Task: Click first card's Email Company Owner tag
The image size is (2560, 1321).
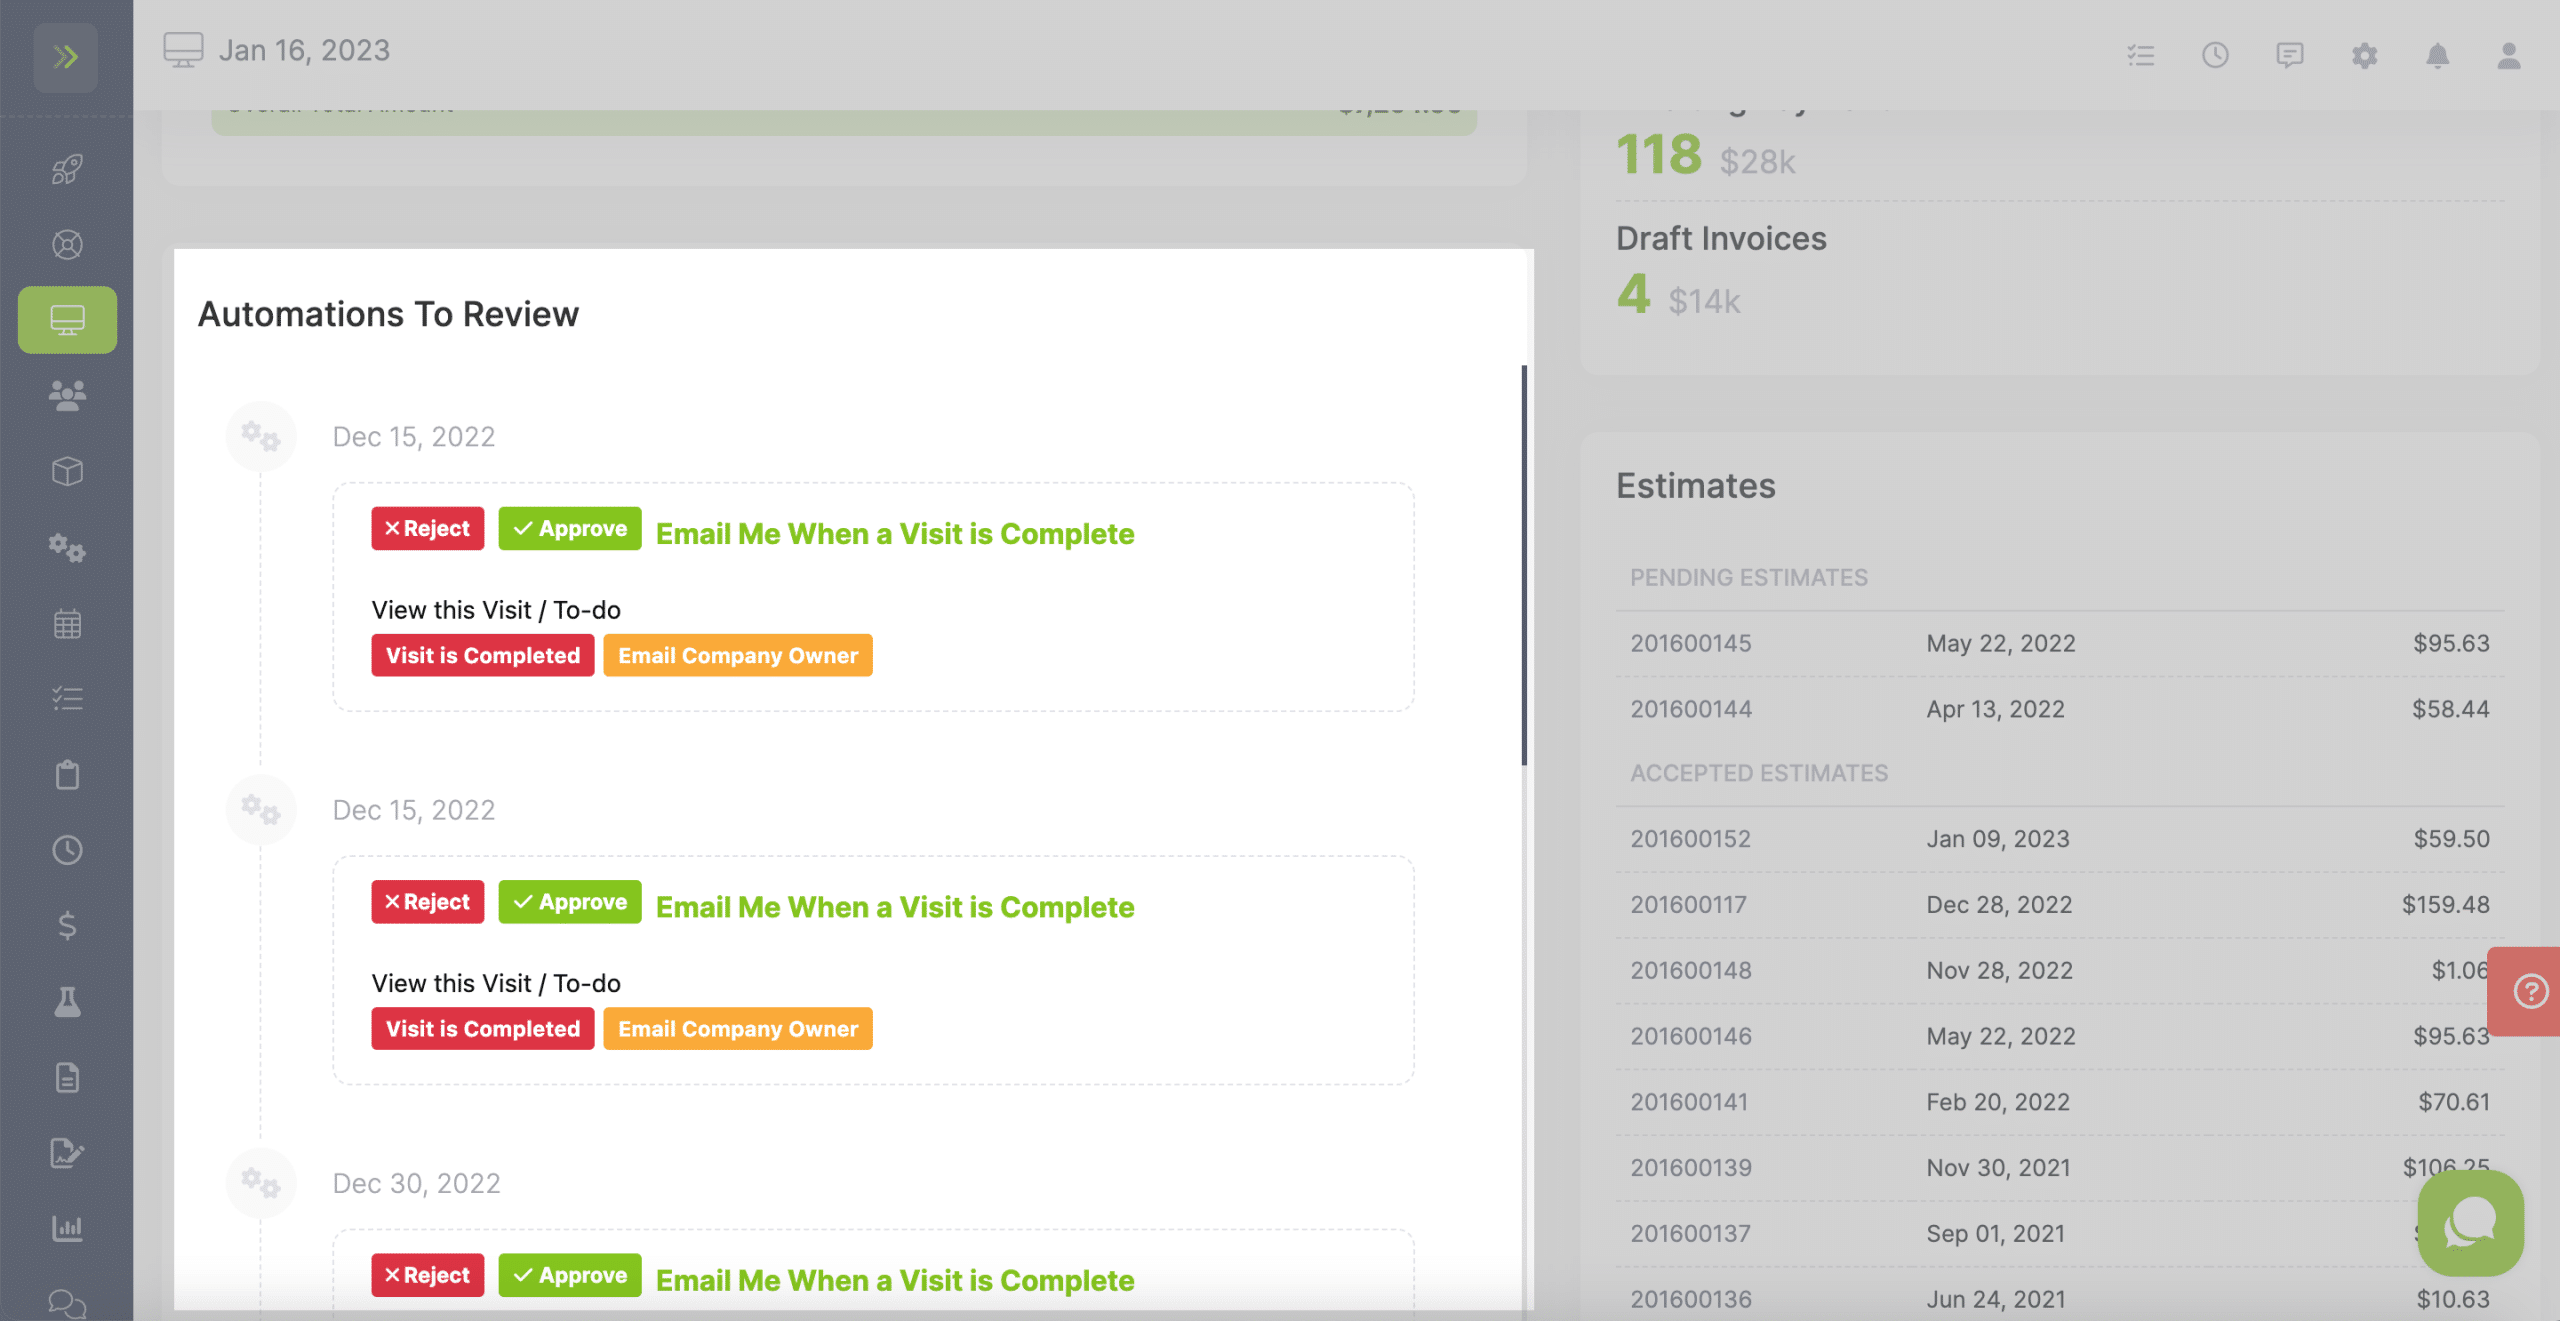Action: (738, 655)
